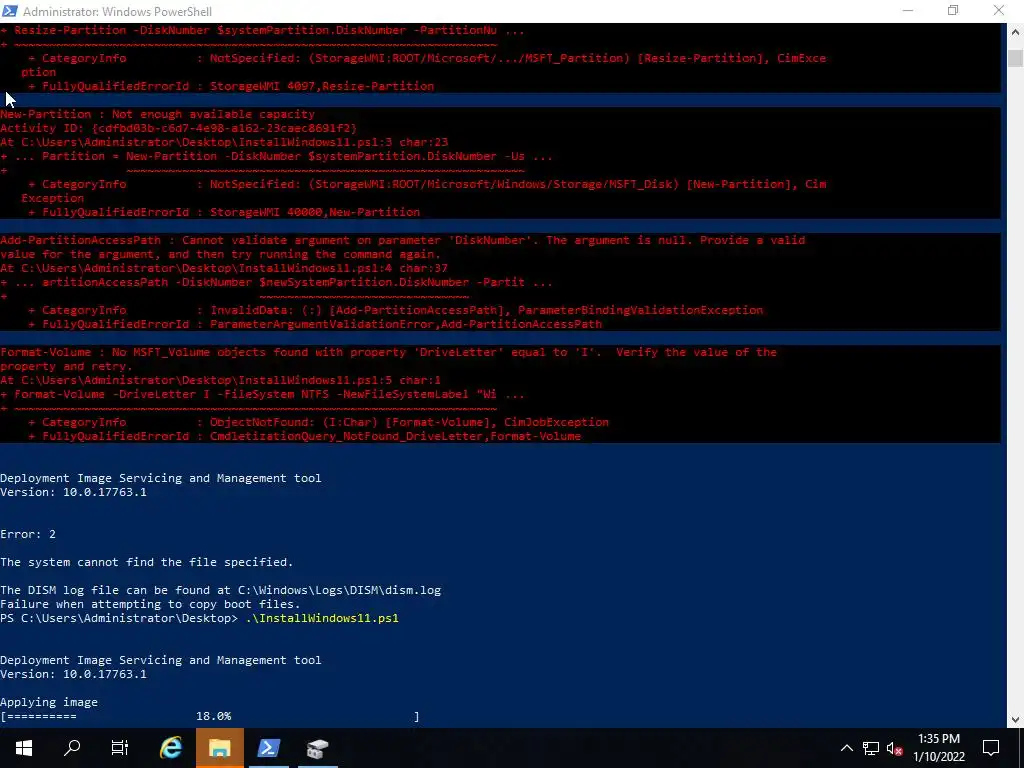
Task: Click 'ParameterArgumentValidationError,Add-PartitionAccessPath' text
Action: pyautogui.click(x=406, y=325)
